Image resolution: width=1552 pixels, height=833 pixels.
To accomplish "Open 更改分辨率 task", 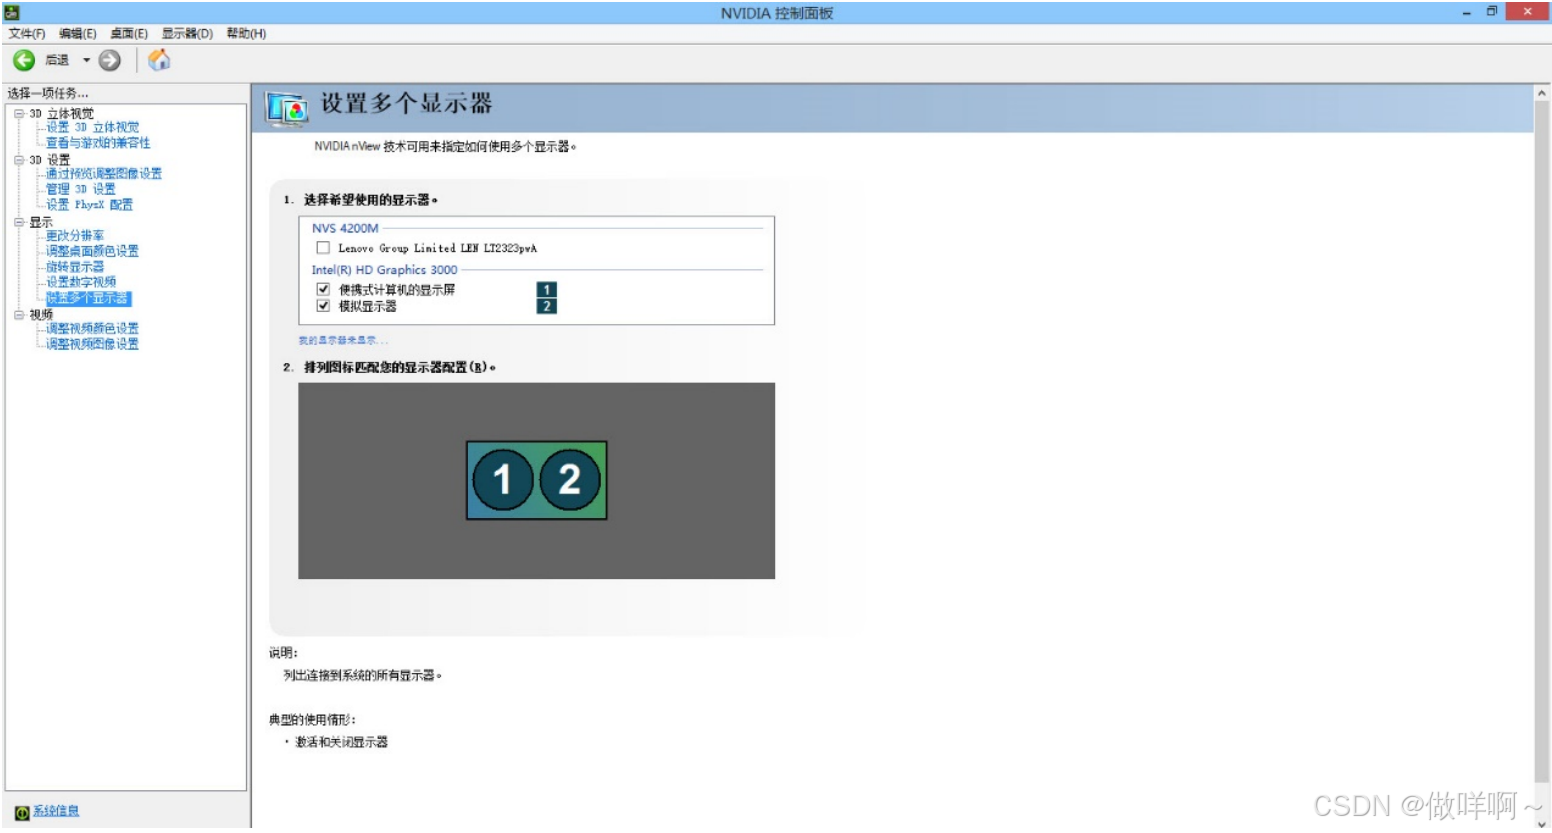I will coord(75,236).
